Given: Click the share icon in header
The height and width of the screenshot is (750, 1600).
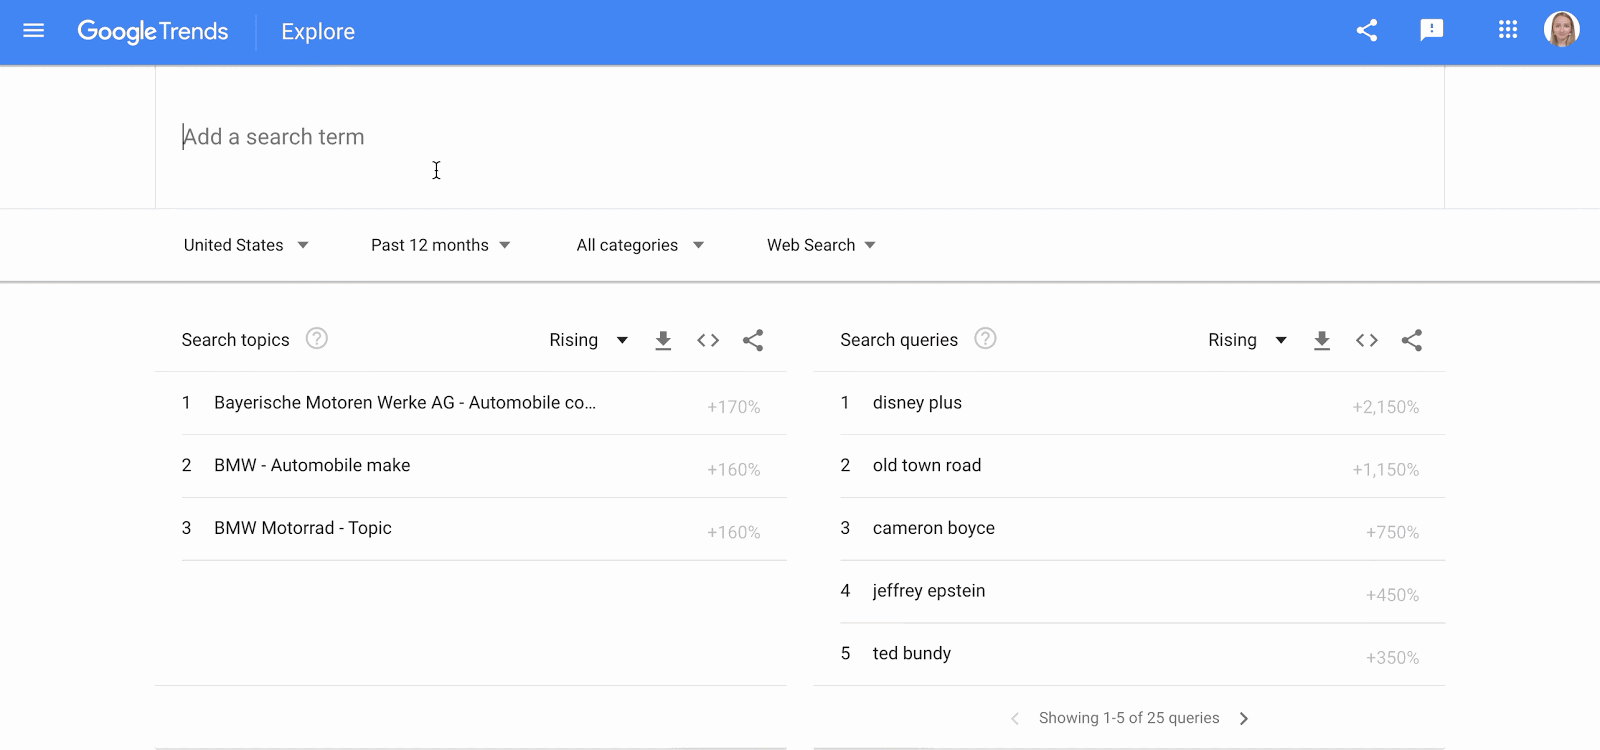Looking at the screenshot, I should [x=1367, y=31].
